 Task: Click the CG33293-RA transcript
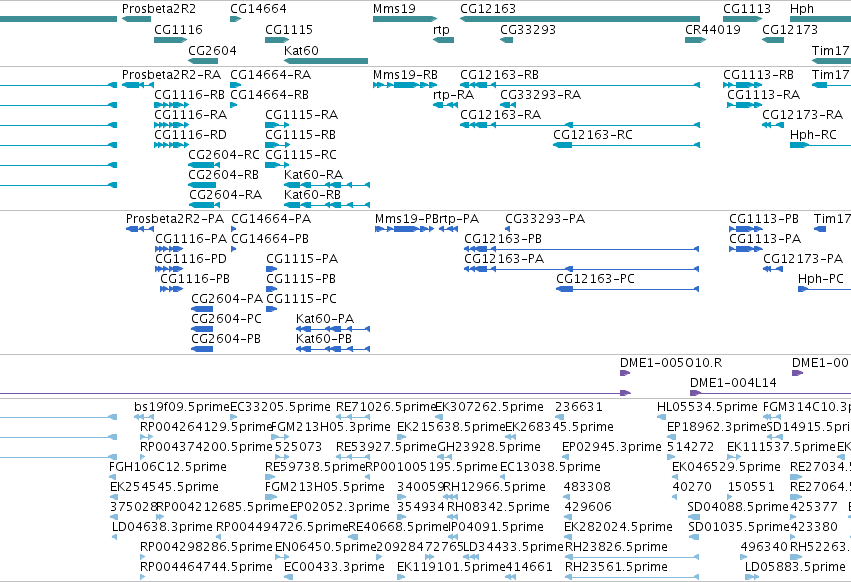click(x=507, y=105)
